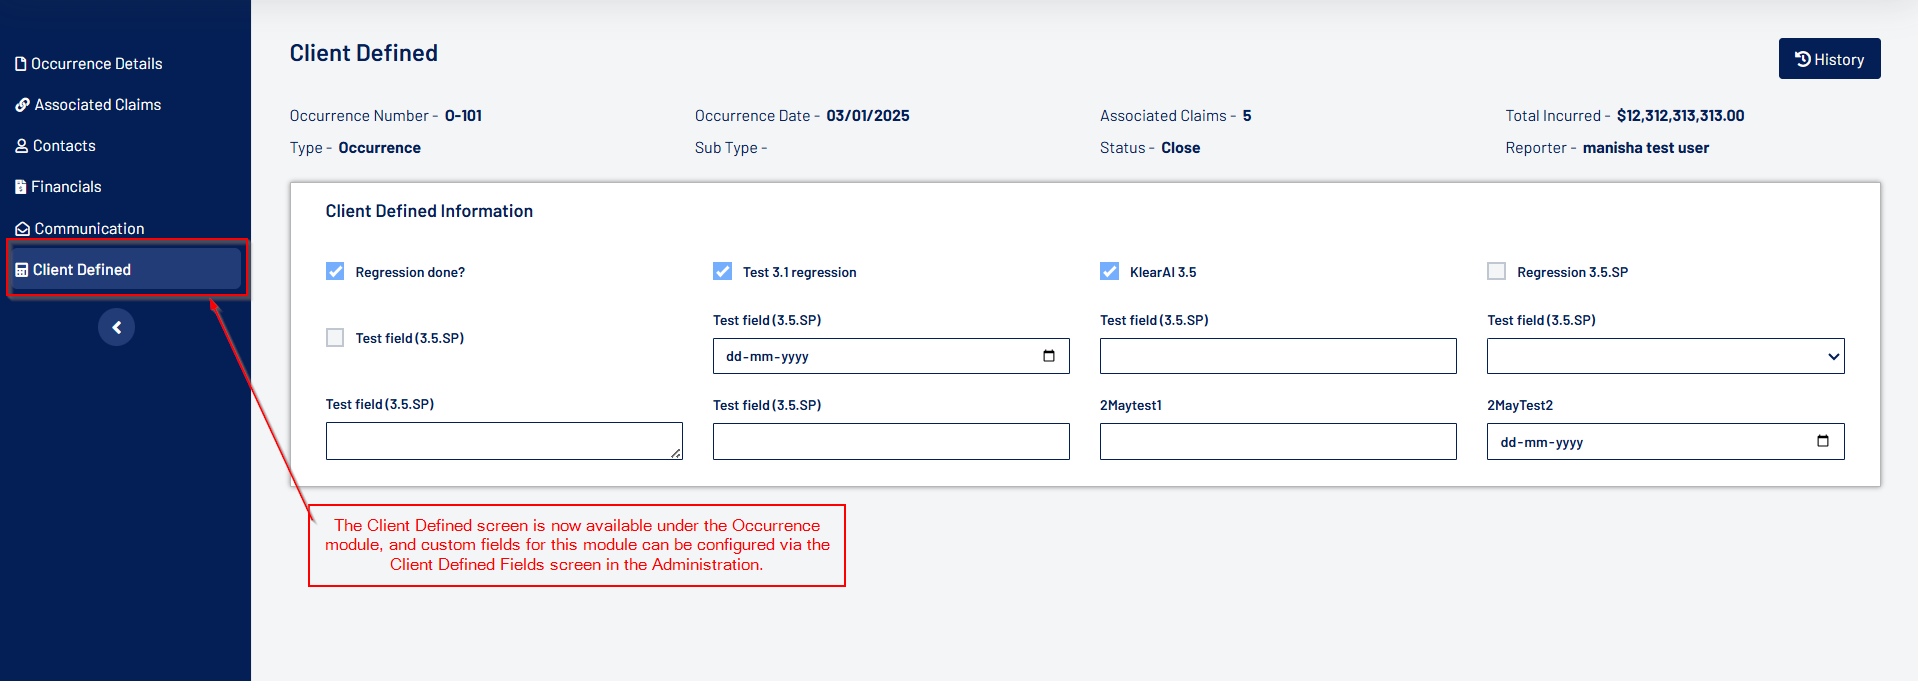1918x681 pixels.
Task: Click the Occurrence Details document icon
Action: tap(21, 64)
